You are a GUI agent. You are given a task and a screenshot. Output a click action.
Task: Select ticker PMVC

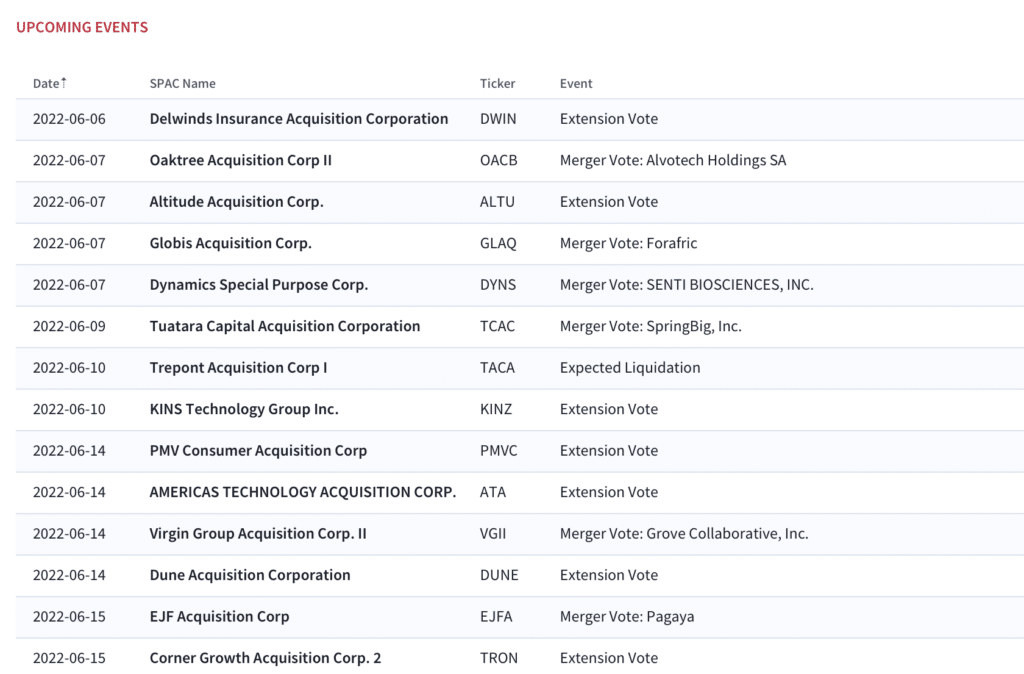pos(498,451)
